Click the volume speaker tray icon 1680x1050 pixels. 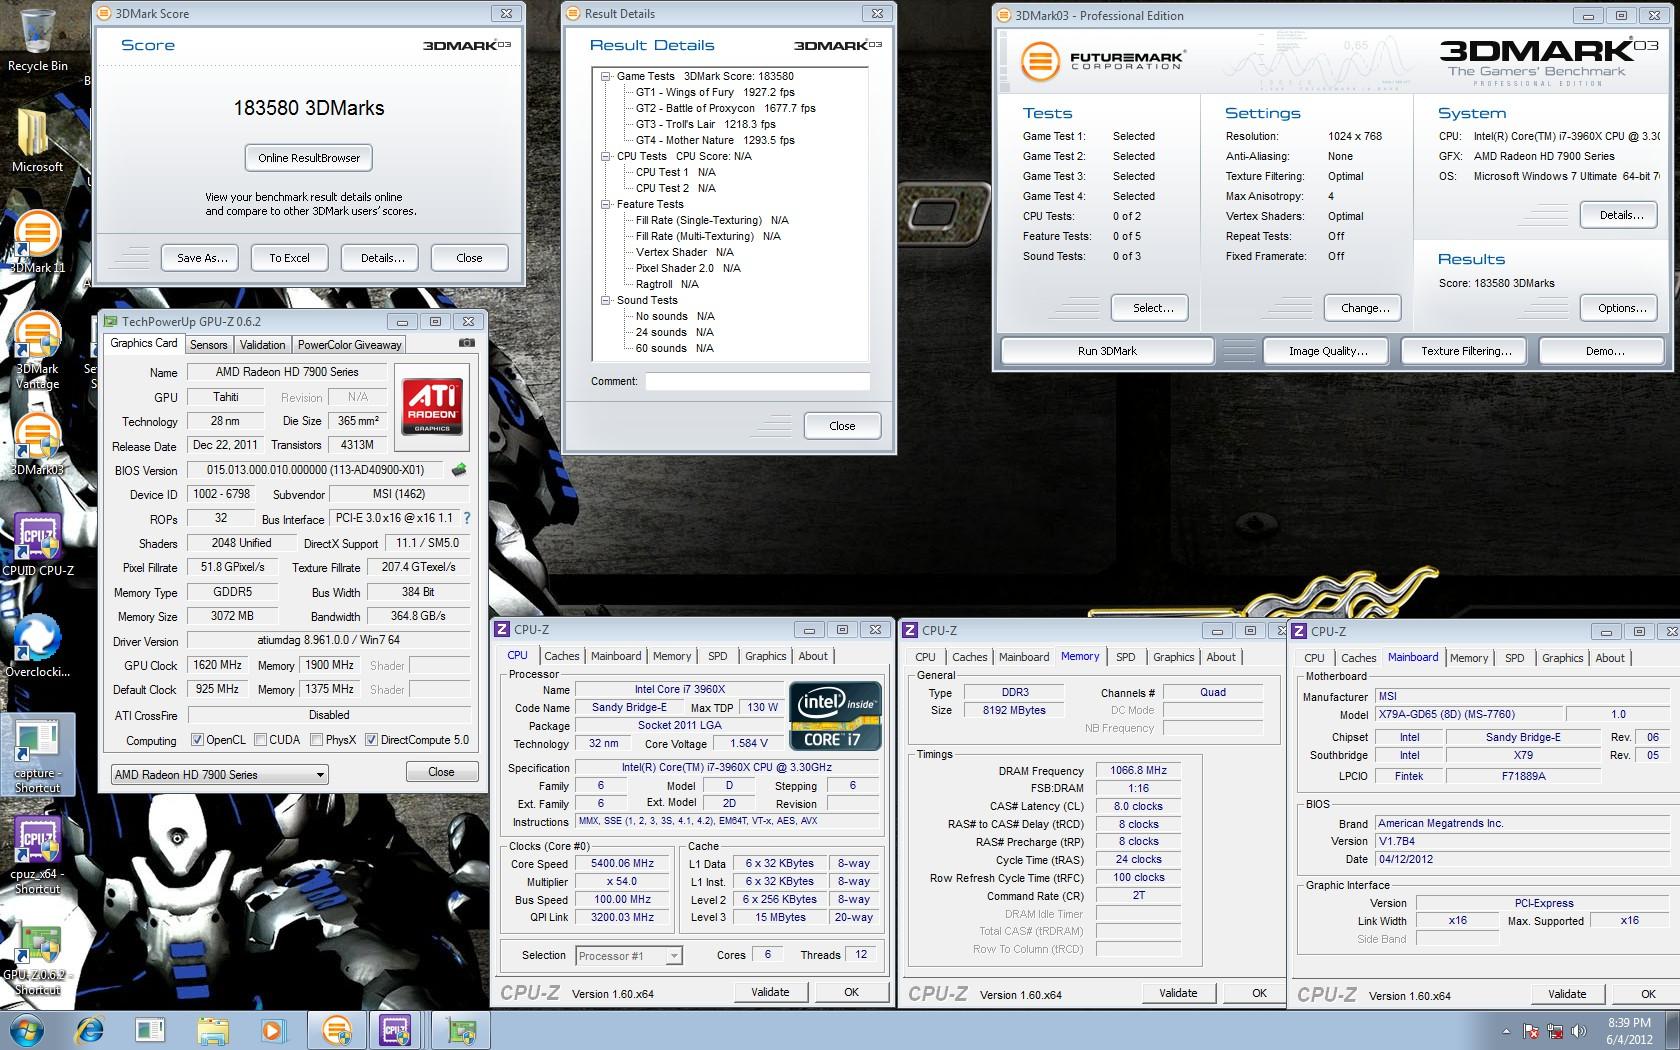click(x=1580, y=1031)
